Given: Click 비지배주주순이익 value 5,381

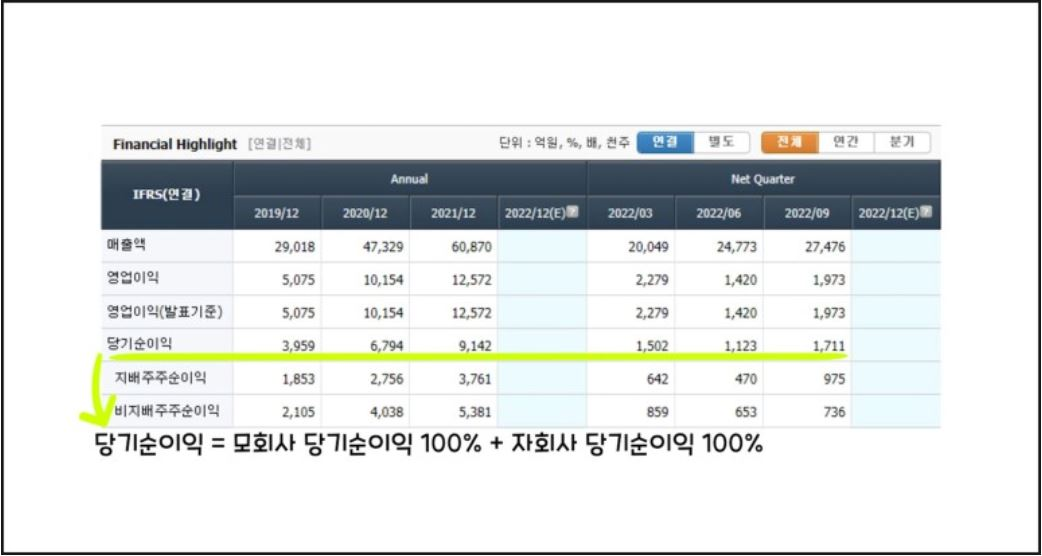Looking at the screenshot, I should pyautogui.click(x=474, y=413).
